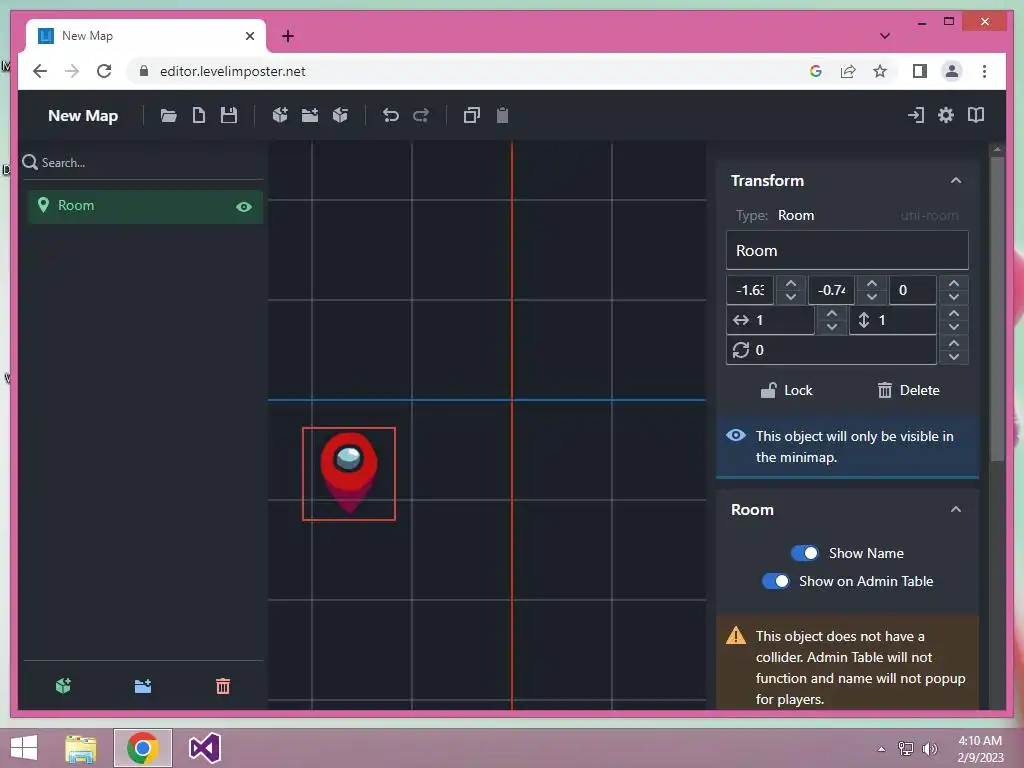This screenshot has height=768, width=1024.
Task: Add folder from bottom-left blue icon
Action: [x=143, y=686]
